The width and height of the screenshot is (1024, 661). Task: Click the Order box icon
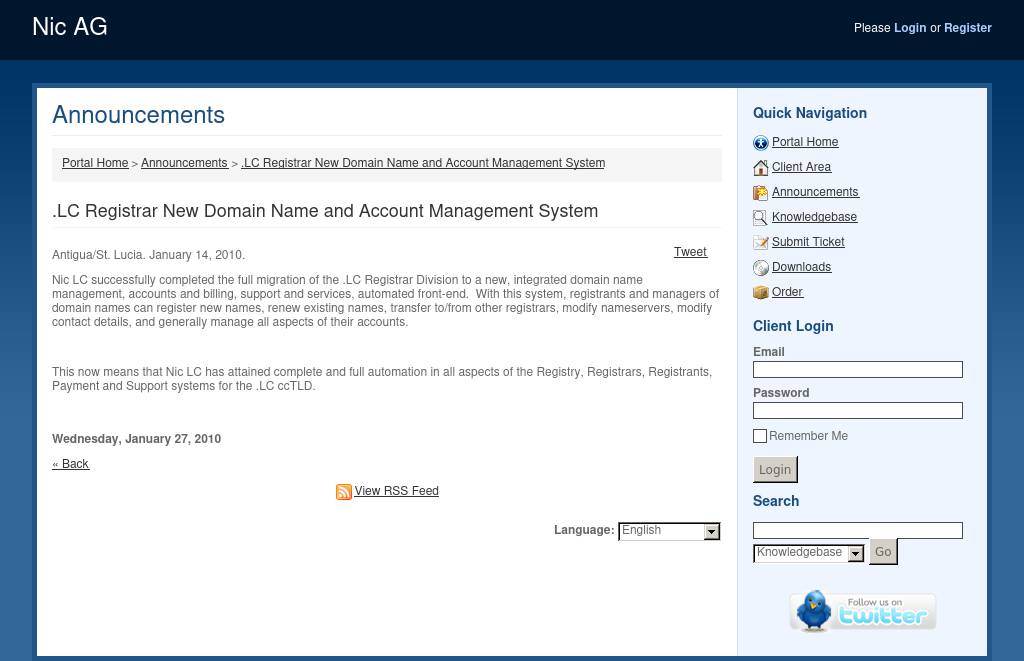coord(760,293)
